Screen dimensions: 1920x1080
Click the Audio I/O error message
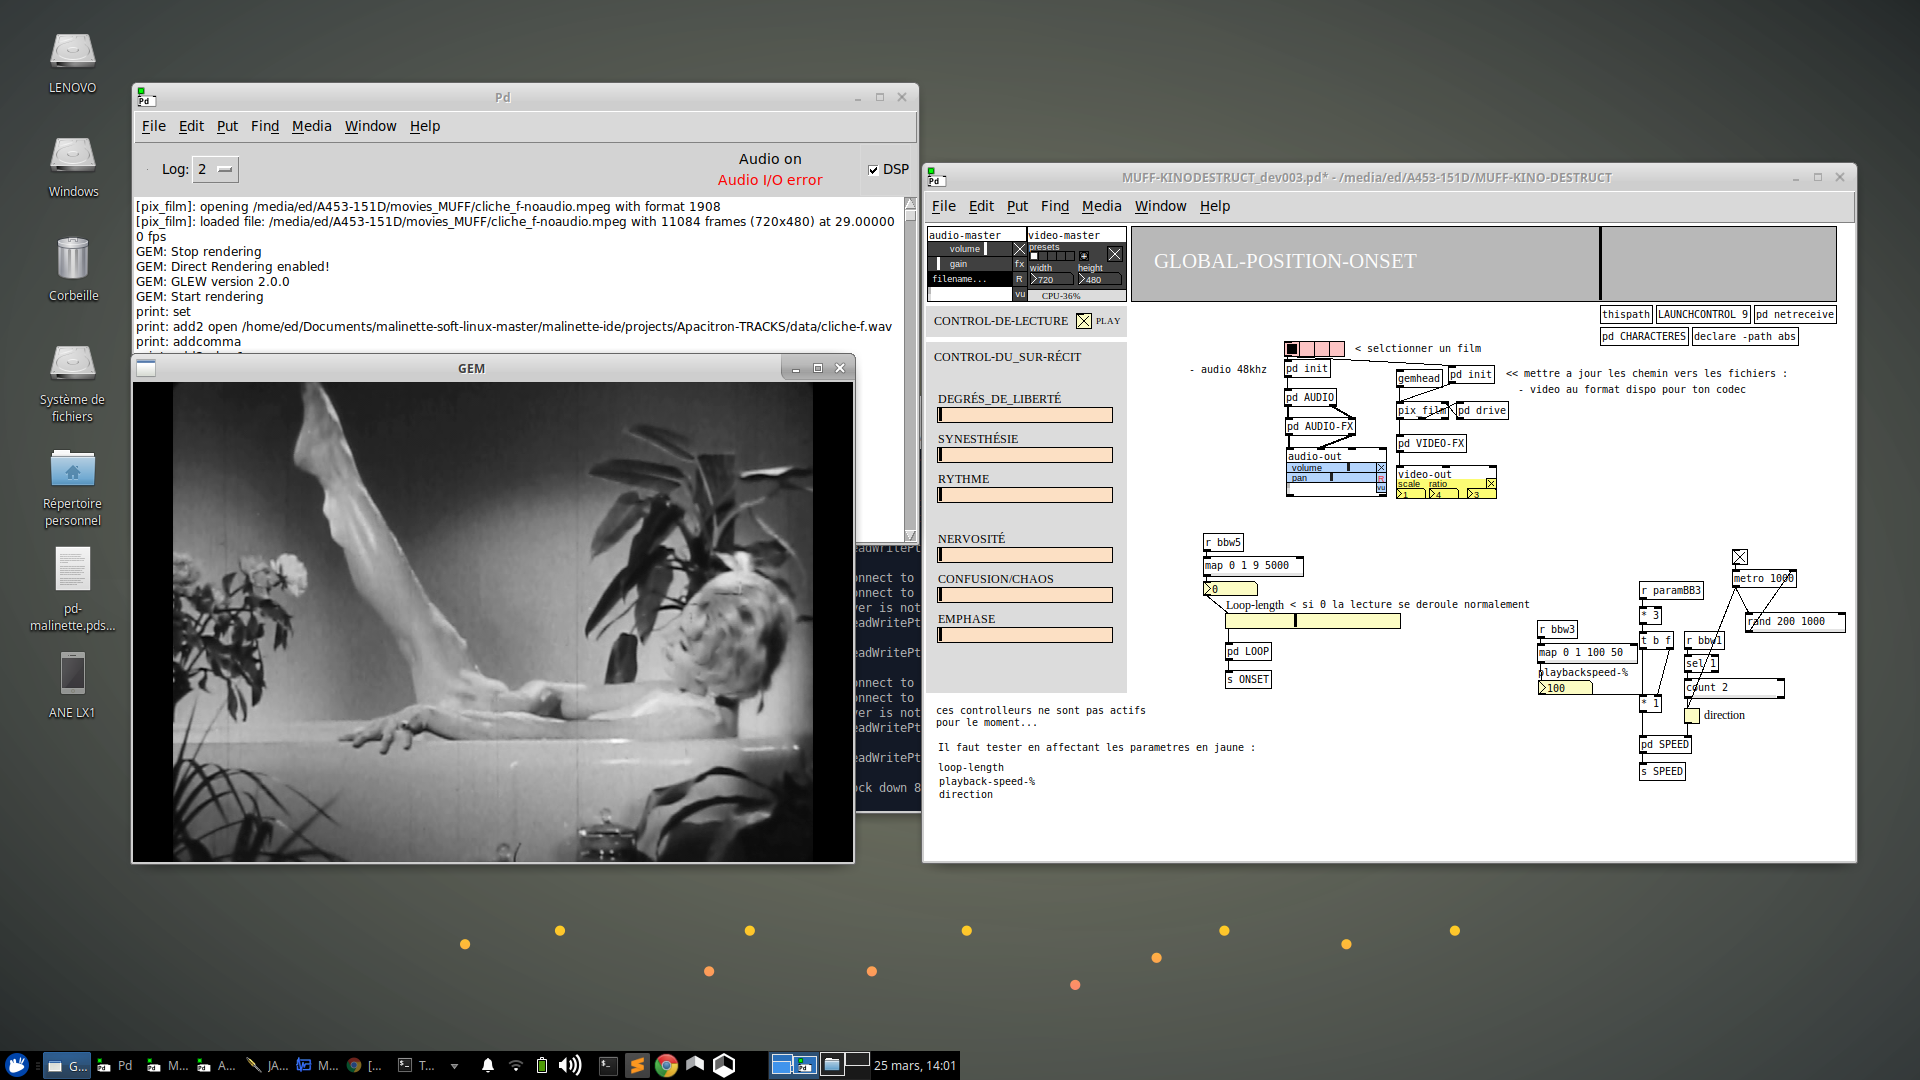770,180
